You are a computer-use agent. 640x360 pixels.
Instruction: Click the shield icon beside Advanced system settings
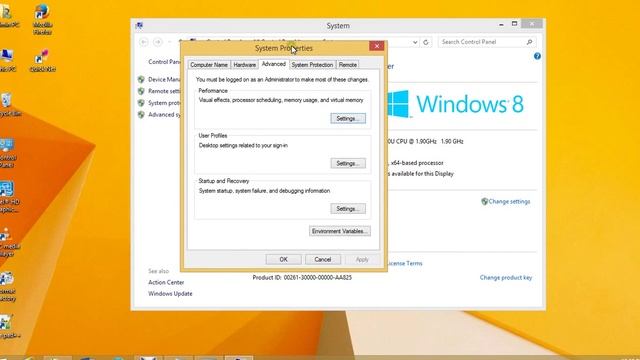point(141,115)
